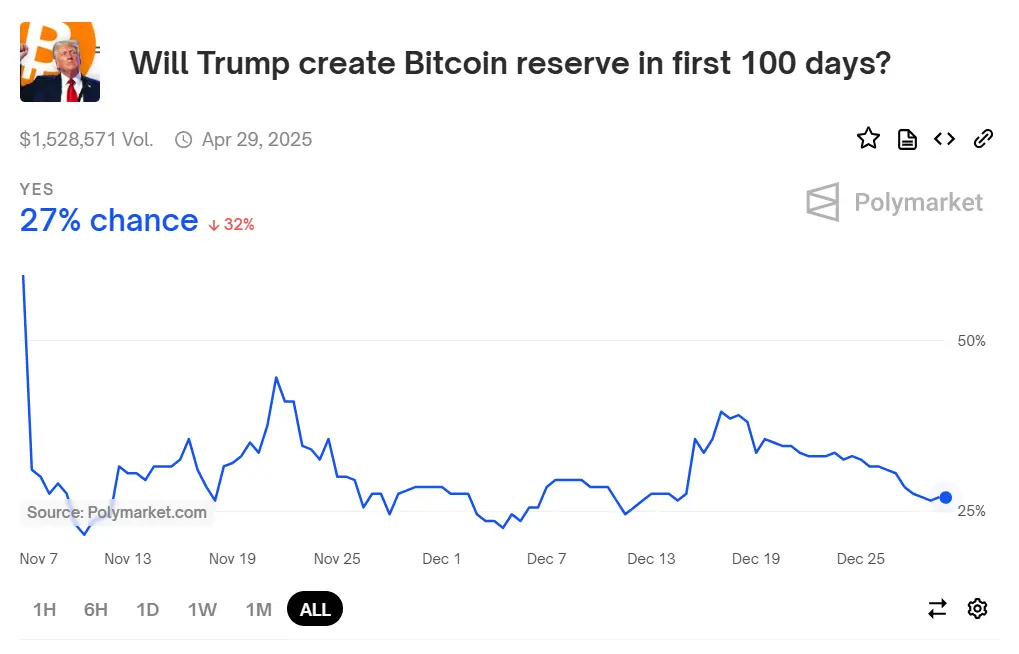
Task: Select the 1W timeframe
Action: [201, 608]
